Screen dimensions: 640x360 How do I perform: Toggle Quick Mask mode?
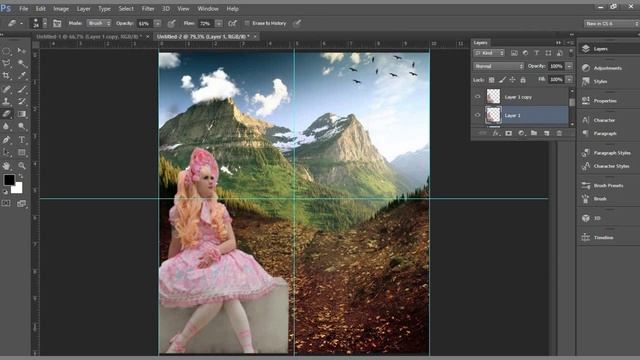[6, 203]
